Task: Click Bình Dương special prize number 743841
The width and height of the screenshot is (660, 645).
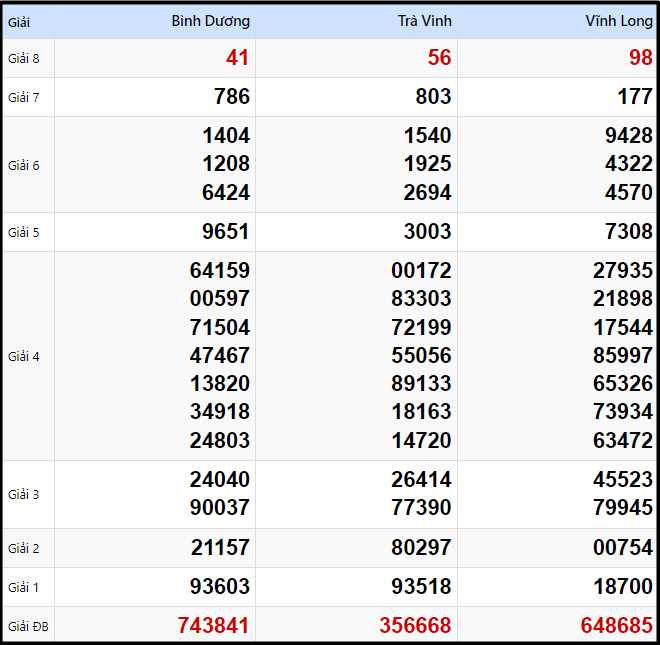Action: coord(213,626)
